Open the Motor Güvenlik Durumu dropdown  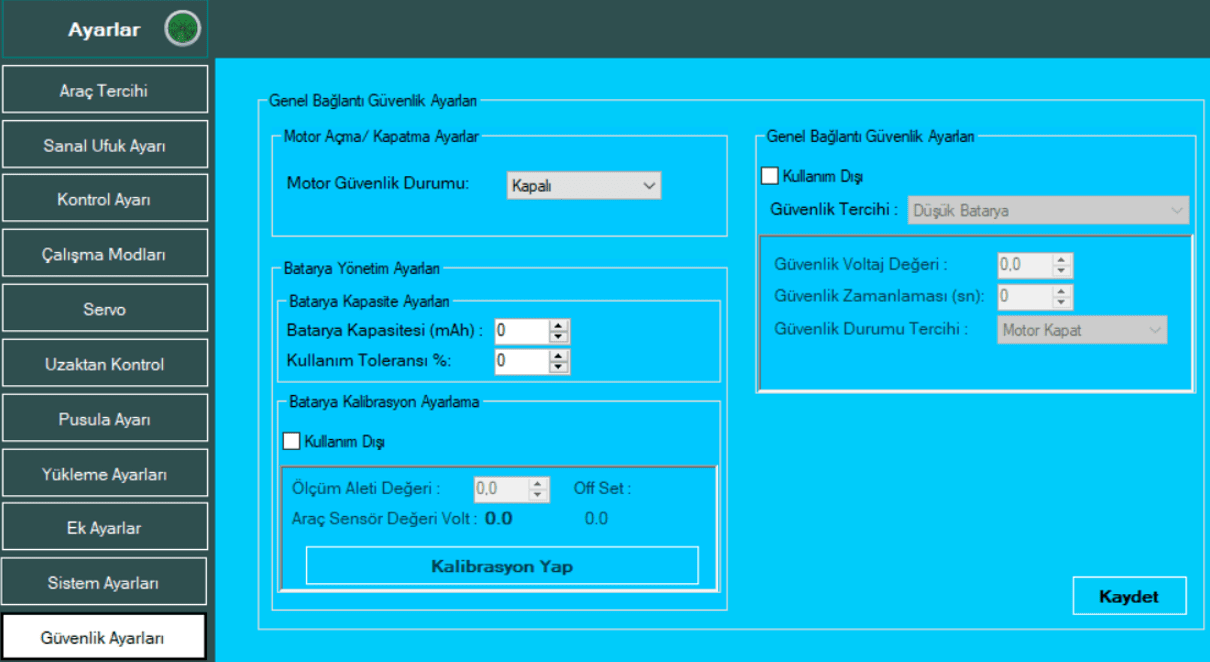(x=584, y=185)
